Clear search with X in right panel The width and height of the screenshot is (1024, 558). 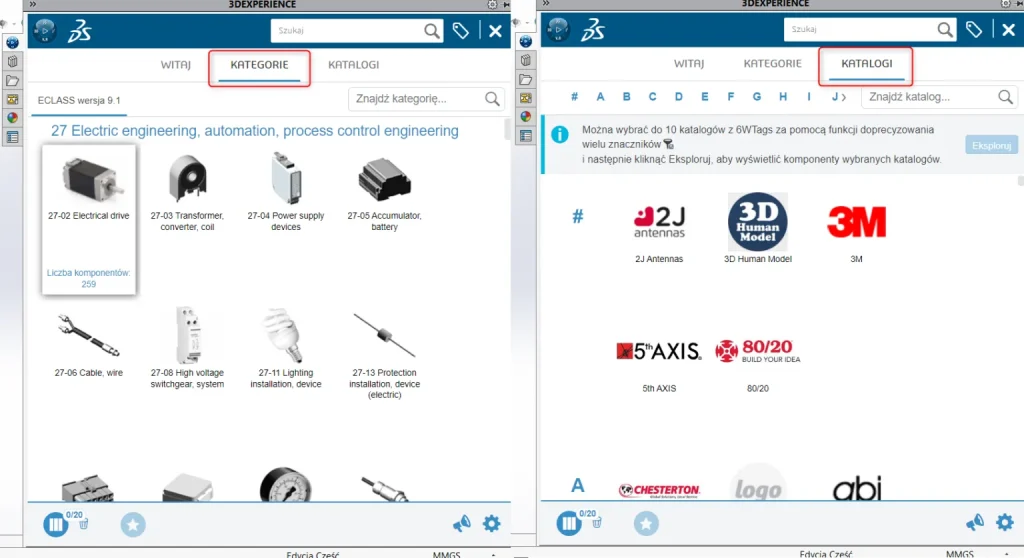(1009, 29)
